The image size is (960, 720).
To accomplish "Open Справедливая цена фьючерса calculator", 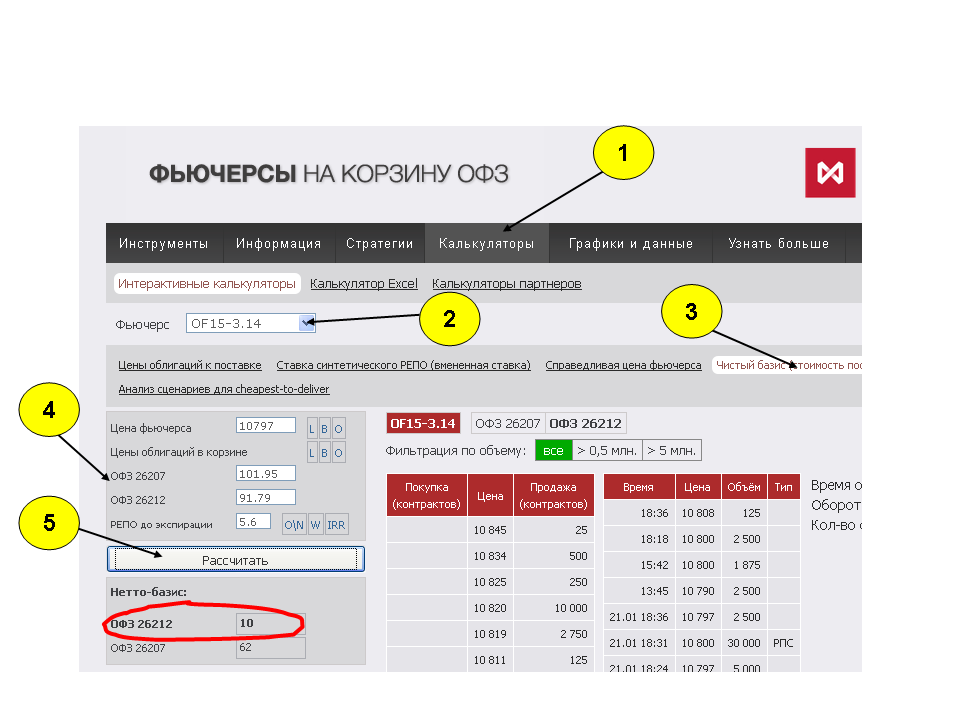I will click(x=623, y=365).
